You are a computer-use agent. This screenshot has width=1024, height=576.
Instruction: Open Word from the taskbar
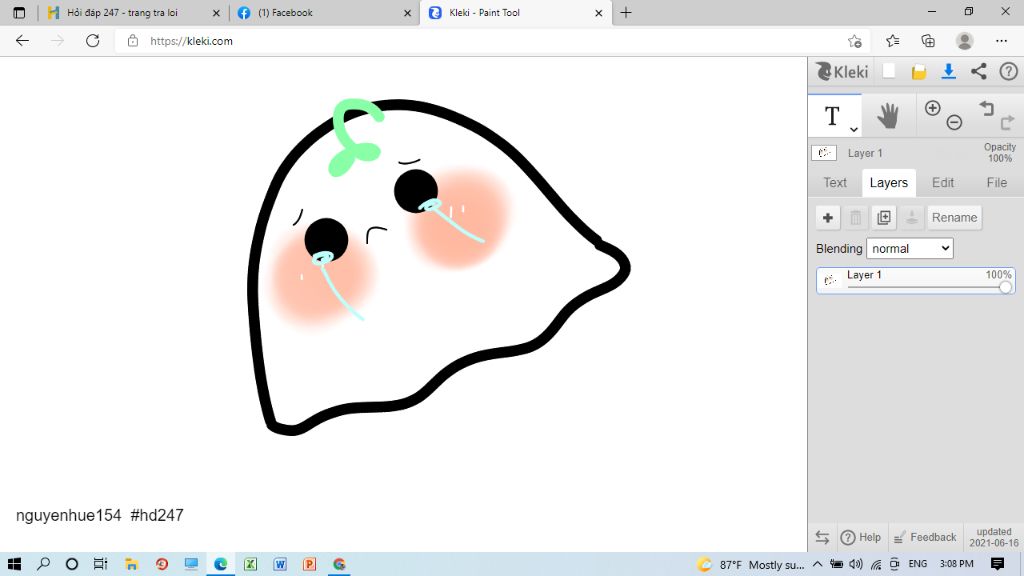point(280,564)
